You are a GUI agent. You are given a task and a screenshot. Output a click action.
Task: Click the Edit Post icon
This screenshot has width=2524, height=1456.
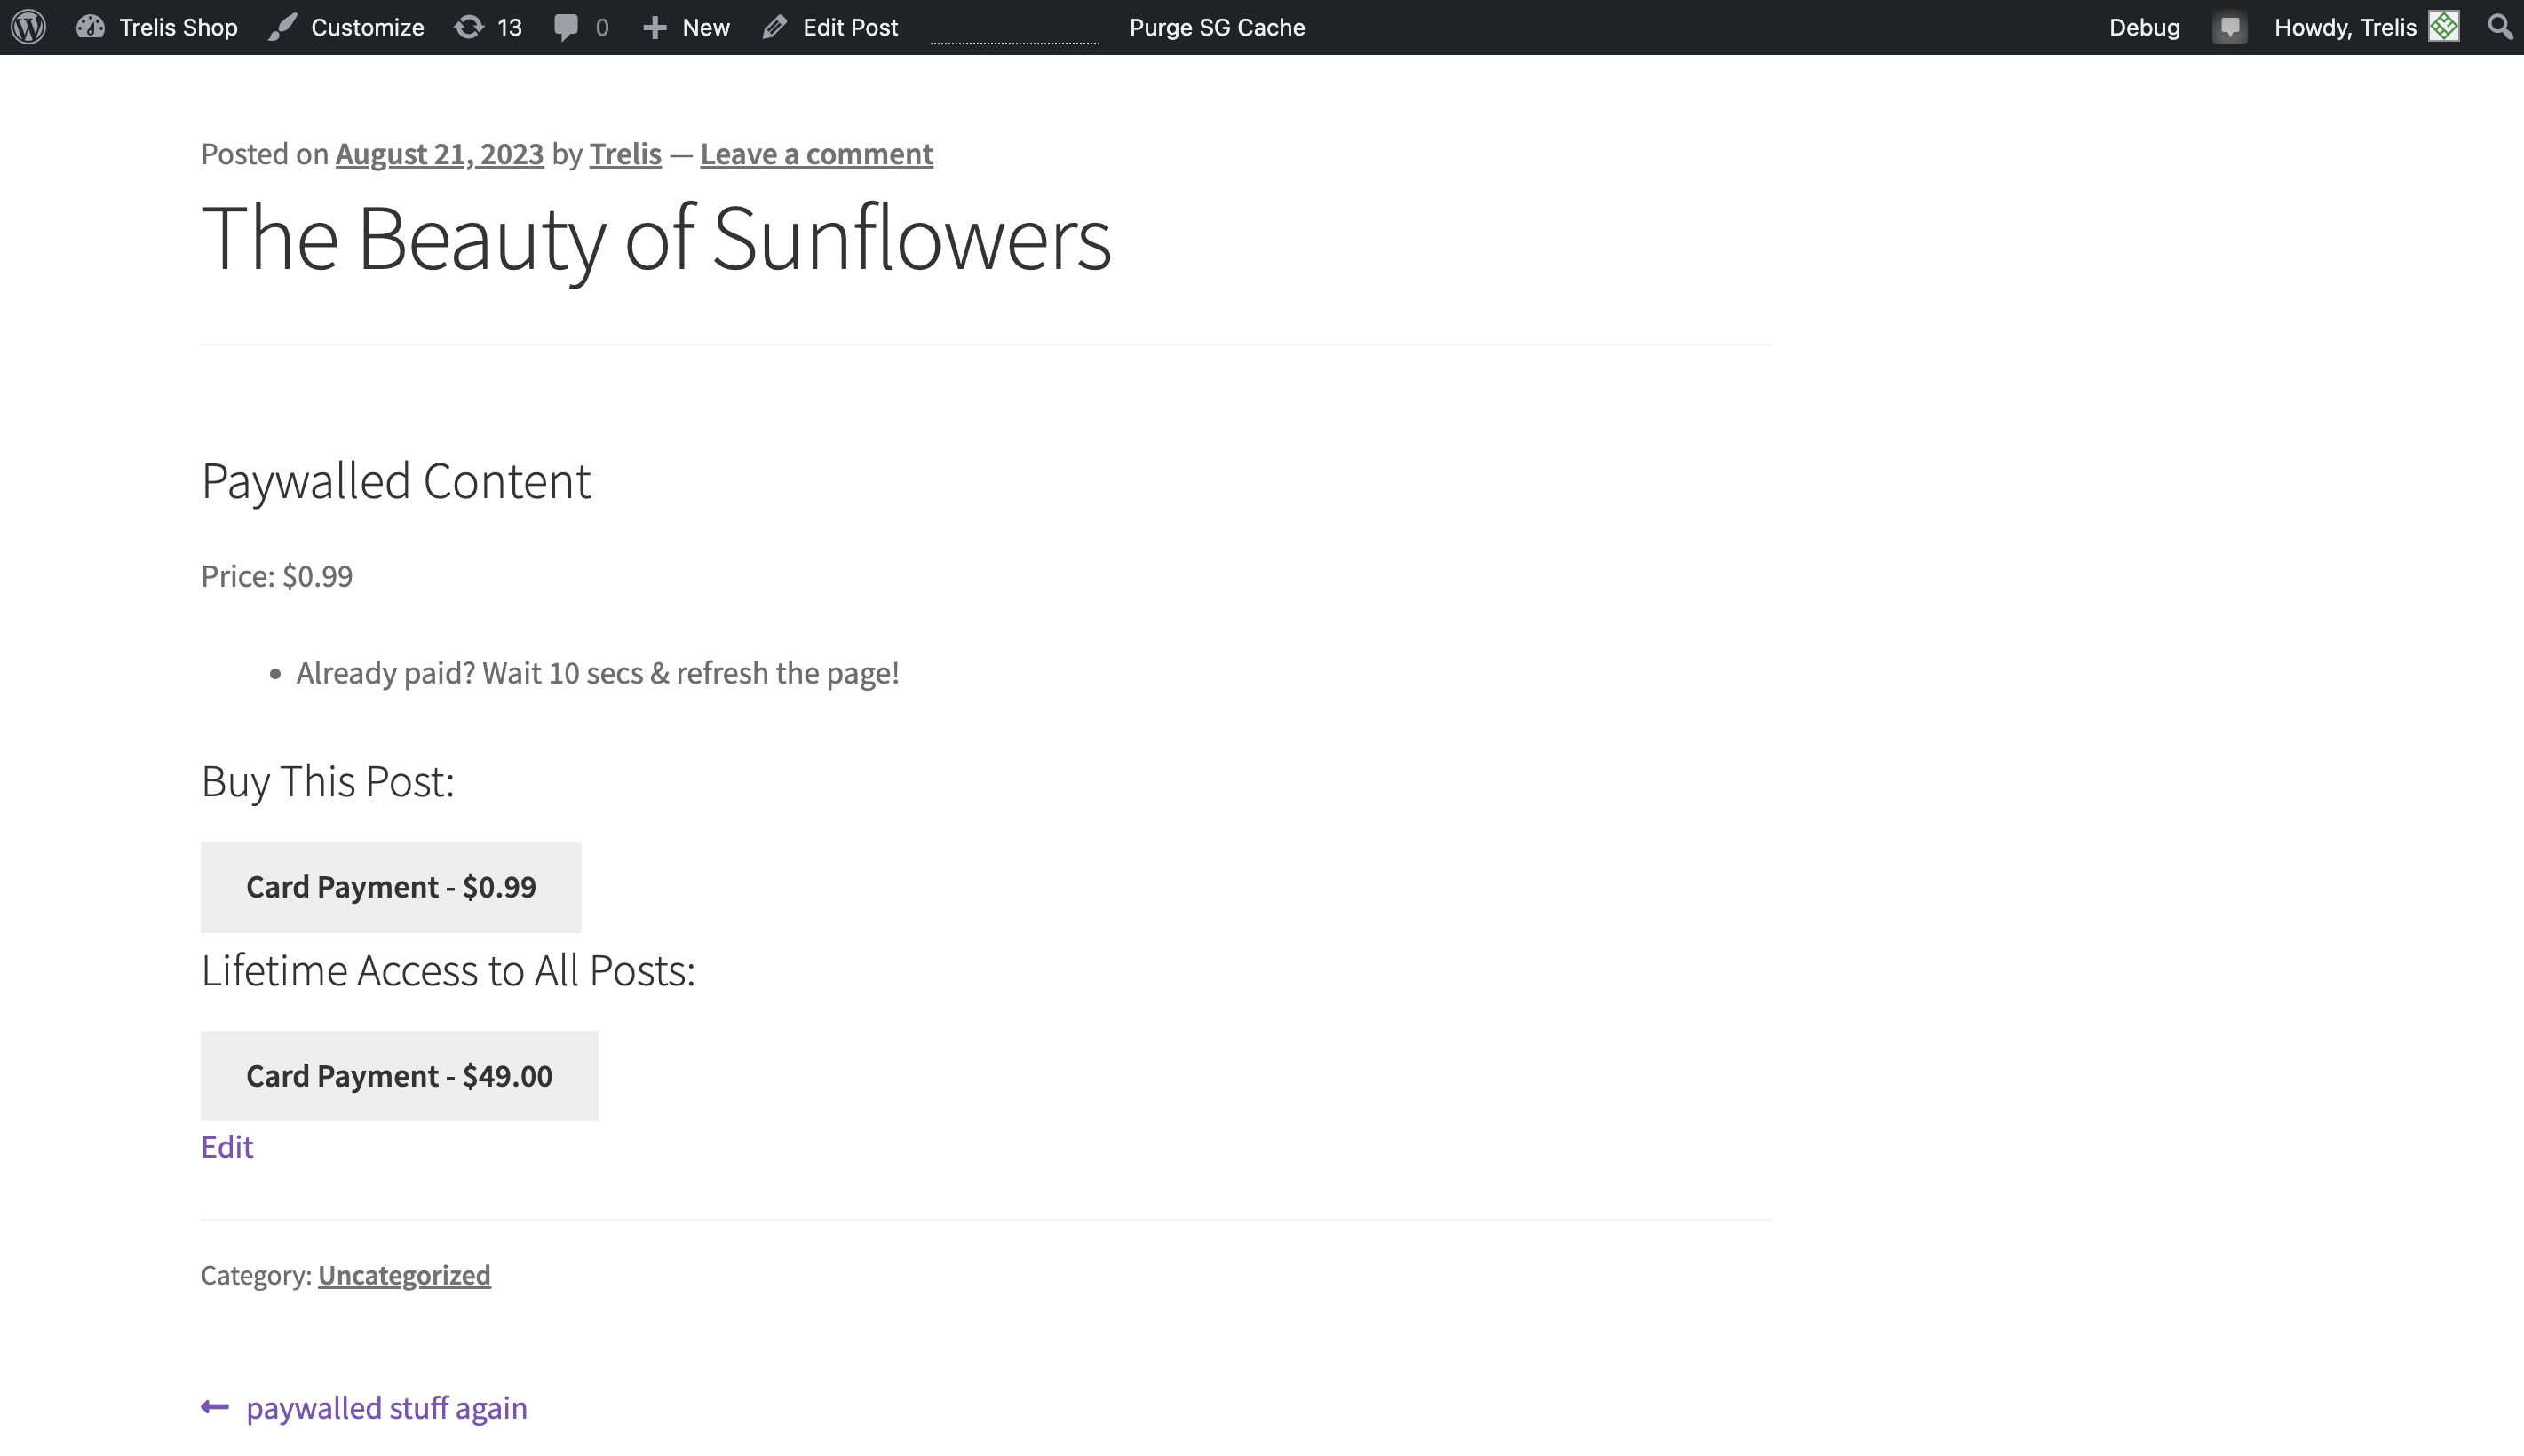point(775,26)
